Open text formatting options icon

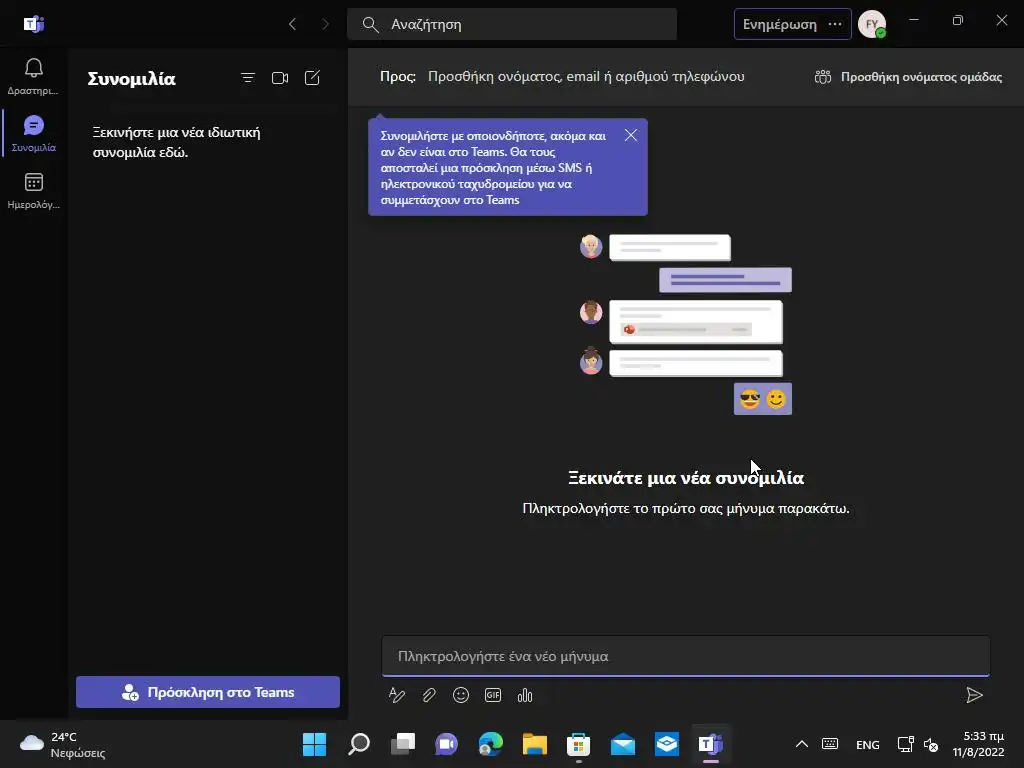[396, 696]
